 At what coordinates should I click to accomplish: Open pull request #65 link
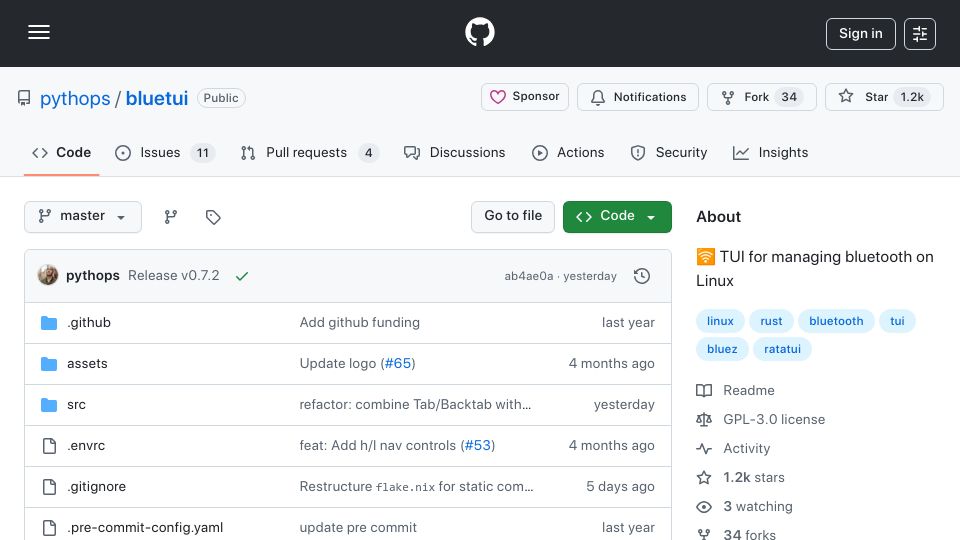[x=398, y=364]
